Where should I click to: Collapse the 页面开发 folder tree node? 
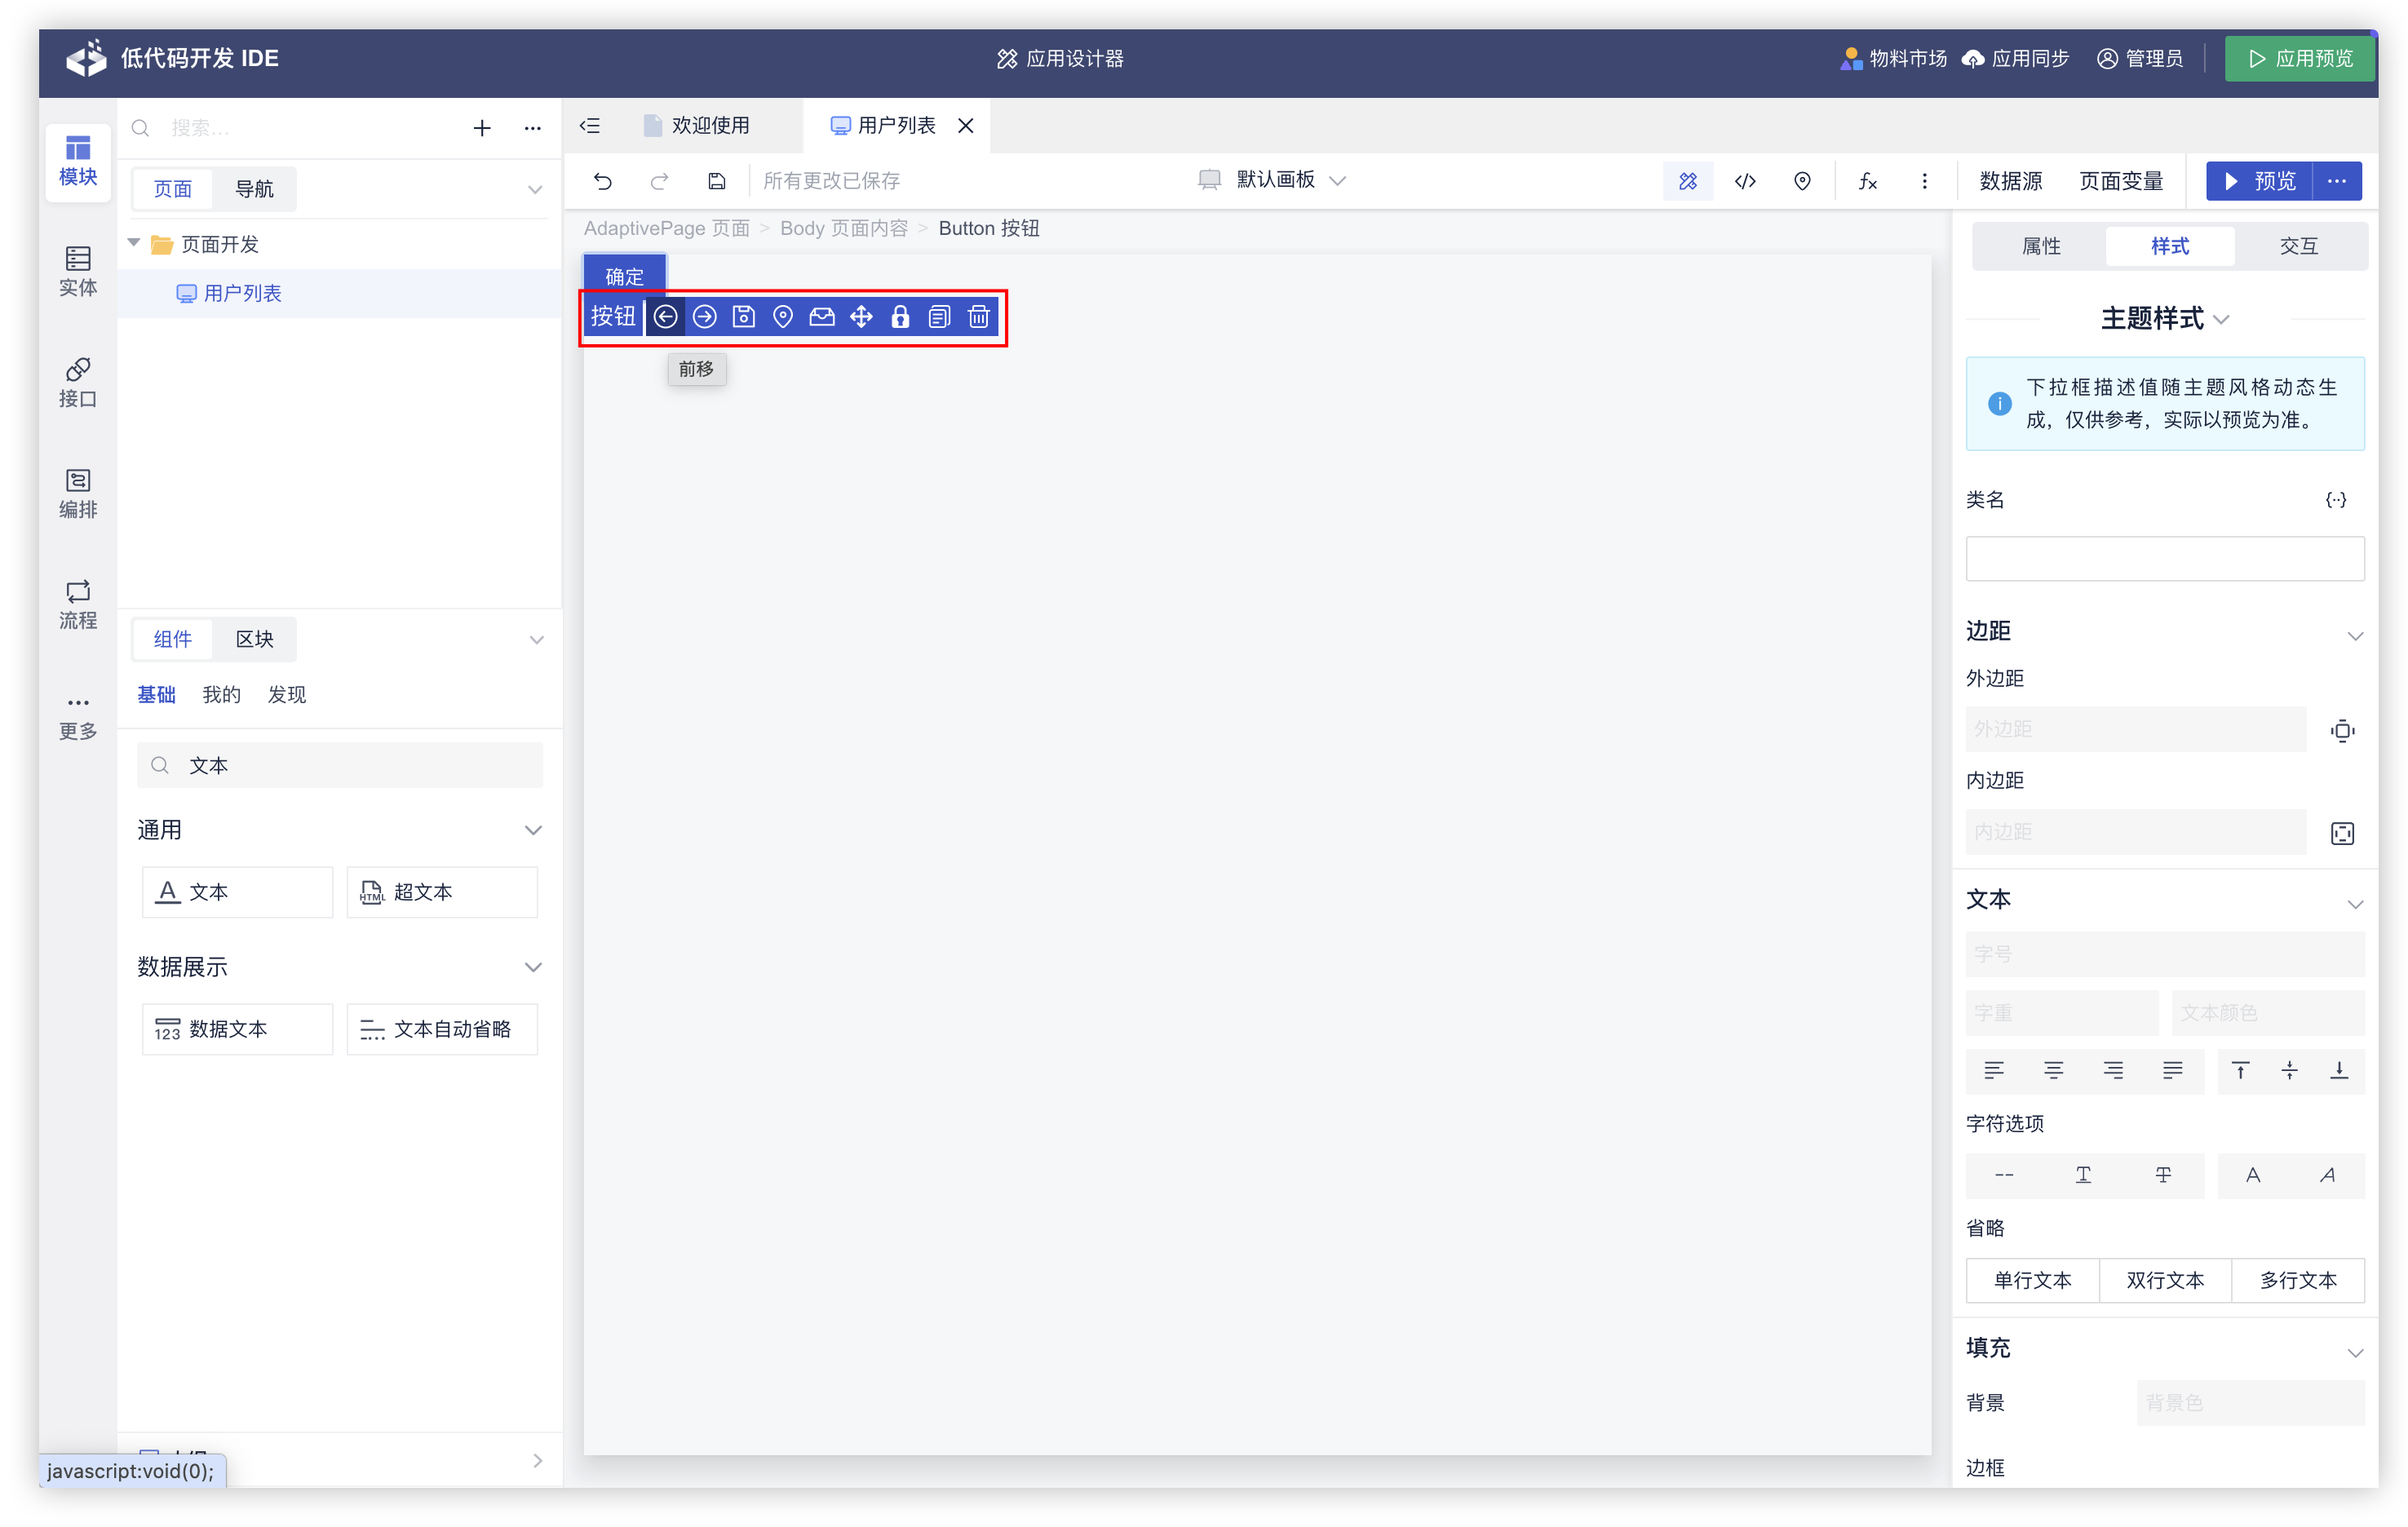tap(134, 243)
